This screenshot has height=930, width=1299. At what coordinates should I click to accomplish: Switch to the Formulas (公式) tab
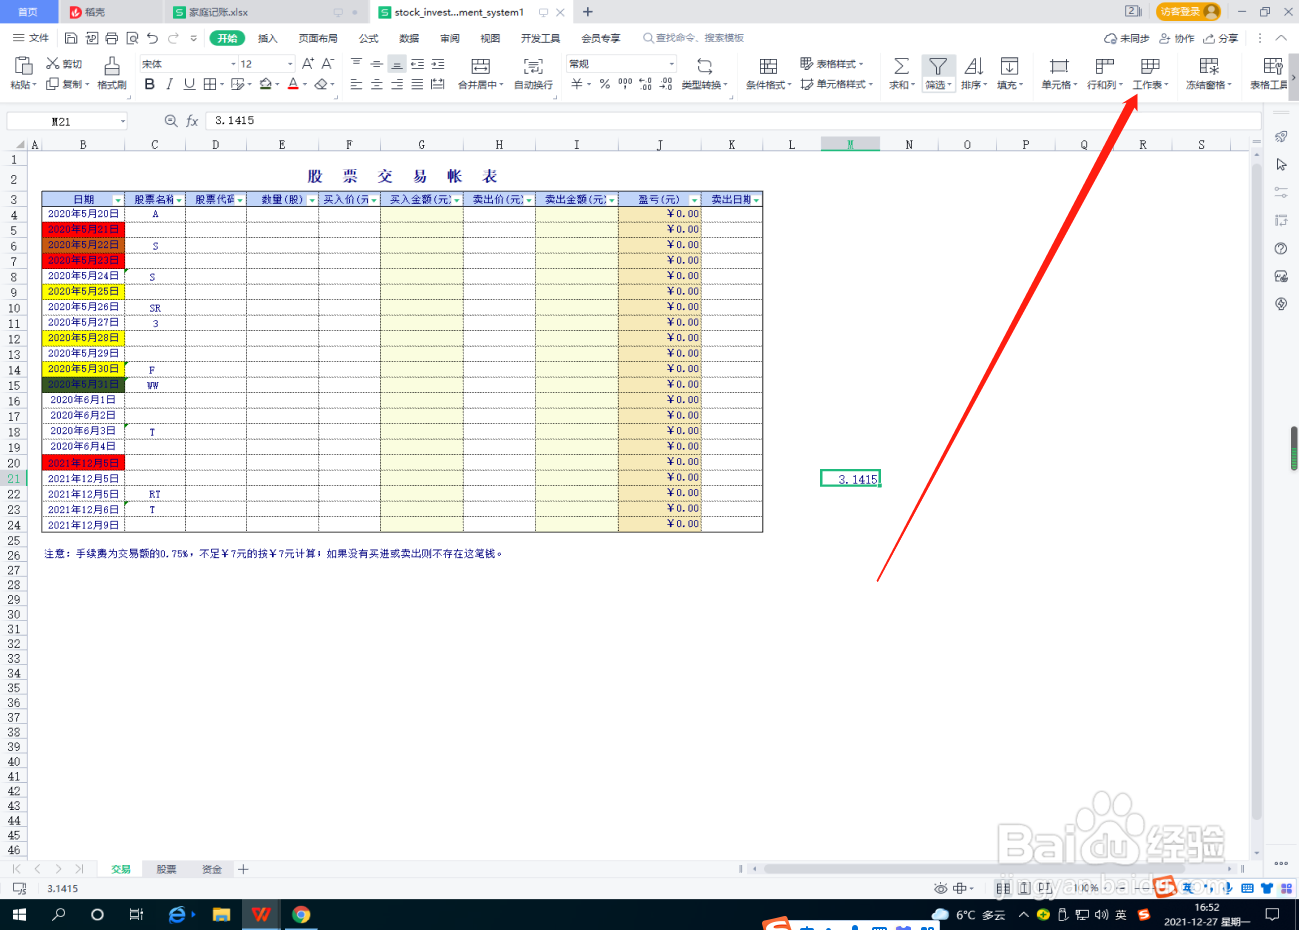tap(369, 38)
